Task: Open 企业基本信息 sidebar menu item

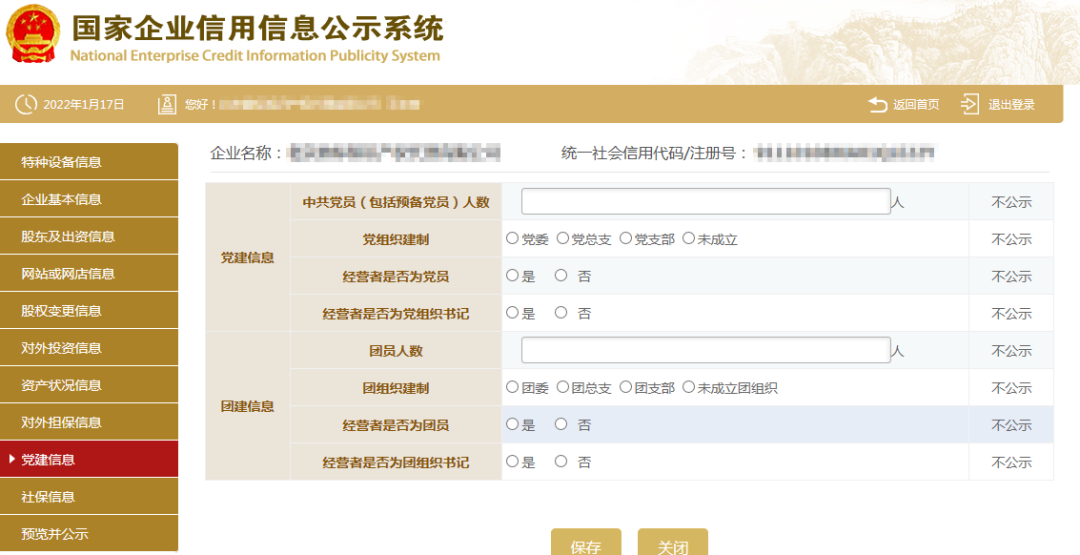Action: tap(89, 199)
